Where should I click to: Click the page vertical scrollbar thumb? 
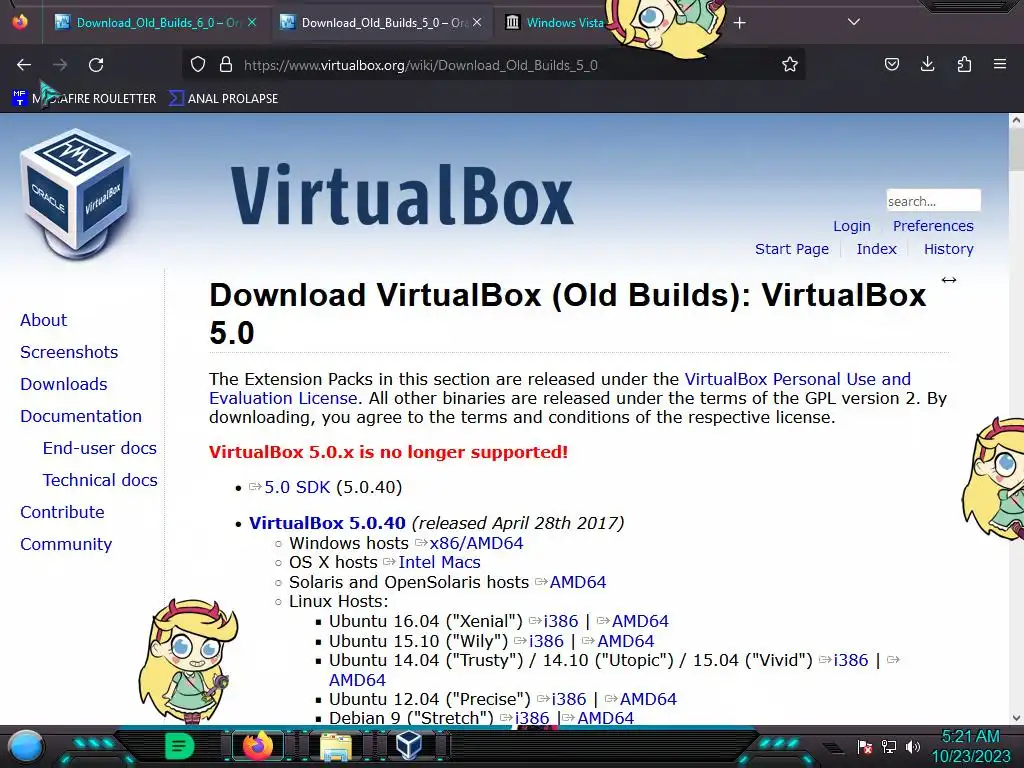[x=1016, y=150]
